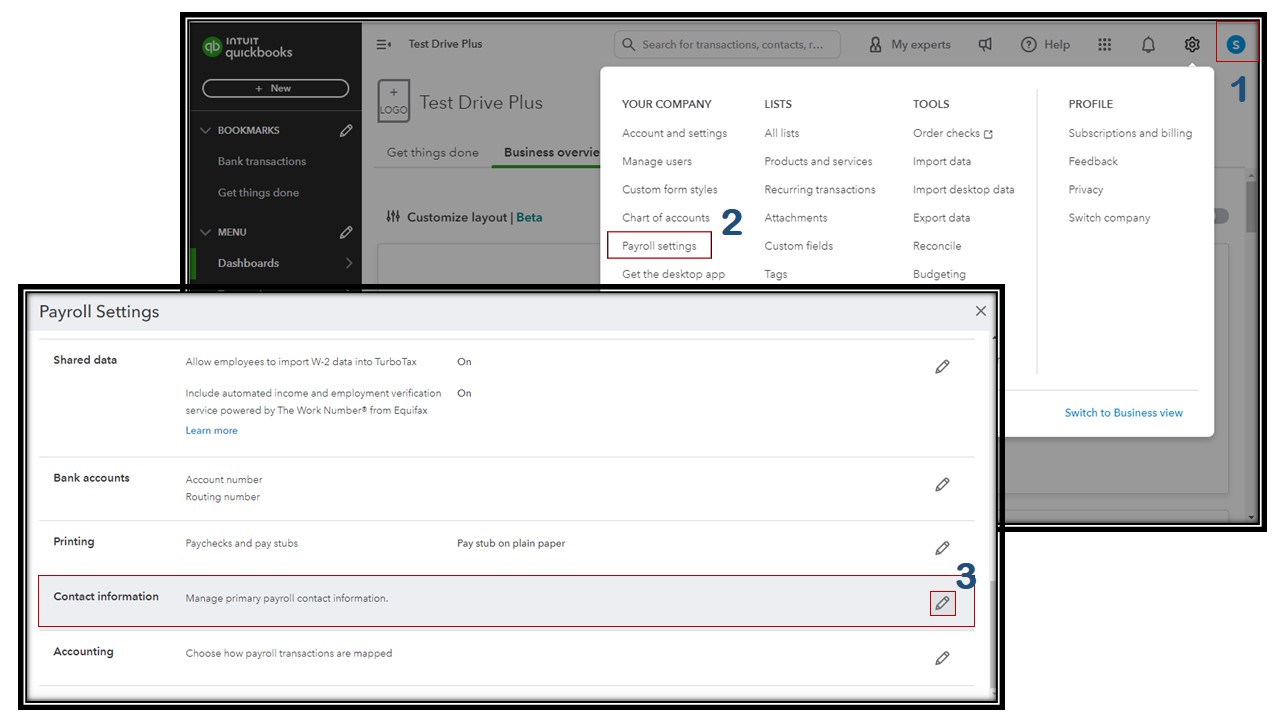Open Subscriptions and billing
Image resolution: width=1280 pixels, height=720 pixels.
click(x=1130, y=133)
